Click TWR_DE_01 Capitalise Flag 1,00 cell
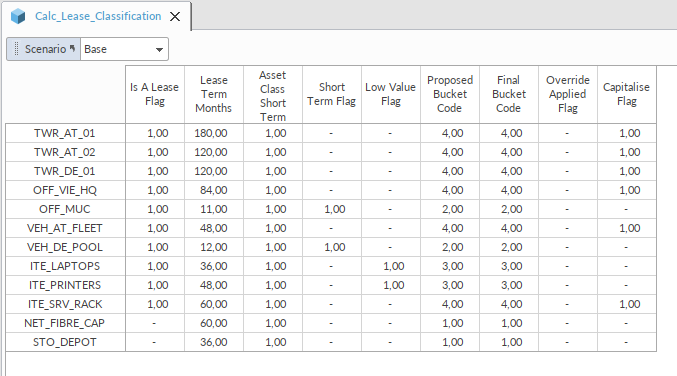This screenshot has height=376, width=677. pos(626,171)
